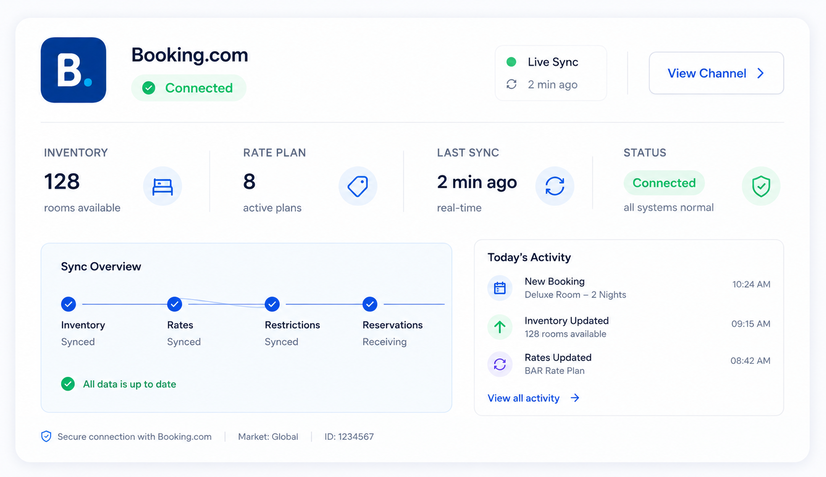Click the Booking.com logo icon

pyautogui.click(x=73, y=70)
